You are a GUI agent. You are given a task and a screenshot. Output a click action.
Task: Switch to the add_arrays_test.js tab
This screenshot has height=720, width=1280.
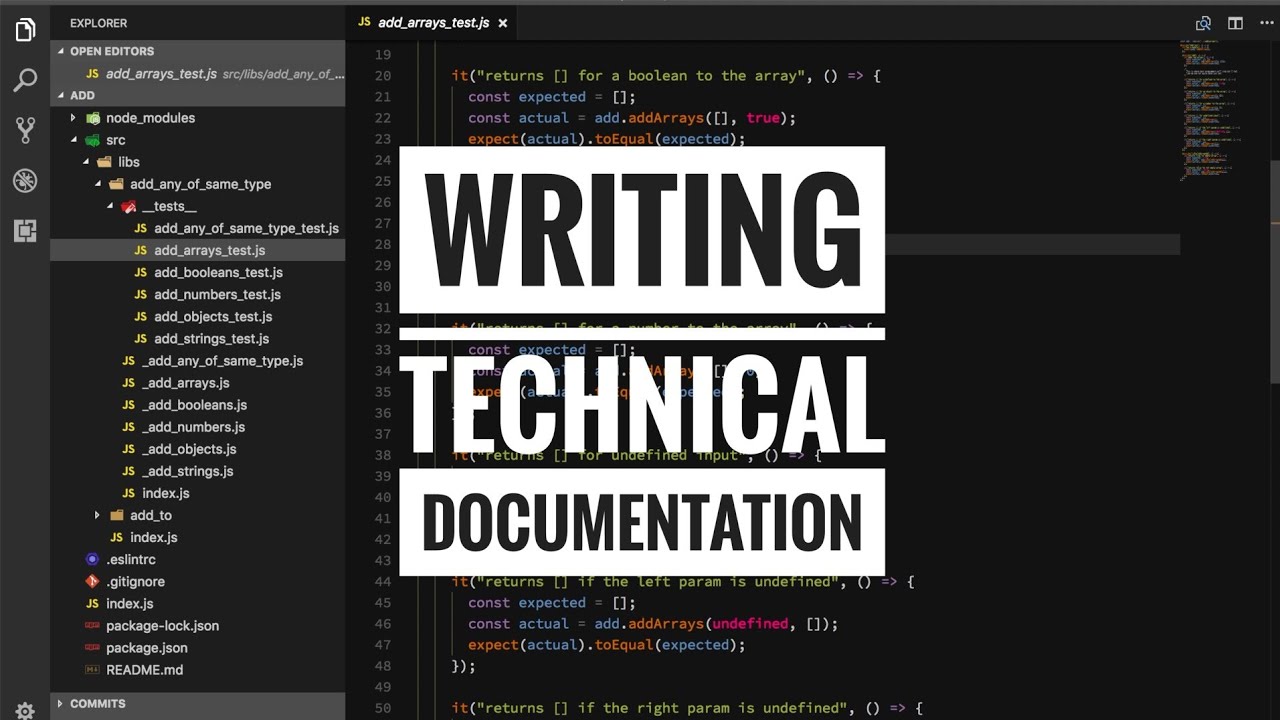(x=432, y=22)
